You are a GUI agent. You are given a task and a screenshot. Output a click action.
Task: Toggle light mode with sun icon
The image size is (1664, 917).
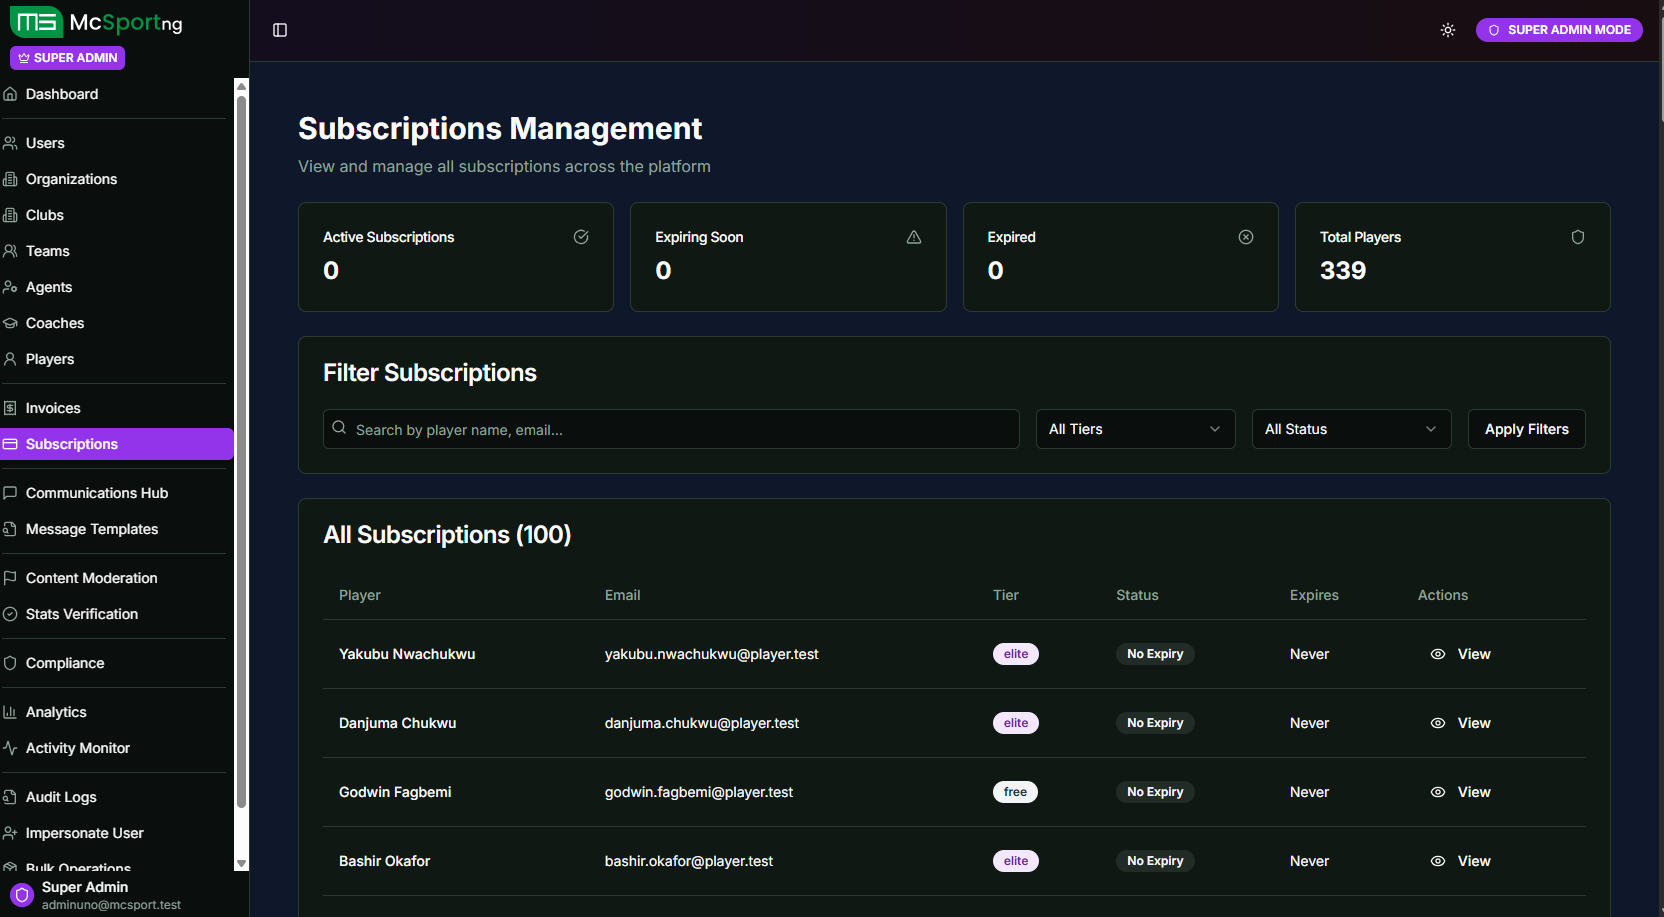coord(1447,30)
